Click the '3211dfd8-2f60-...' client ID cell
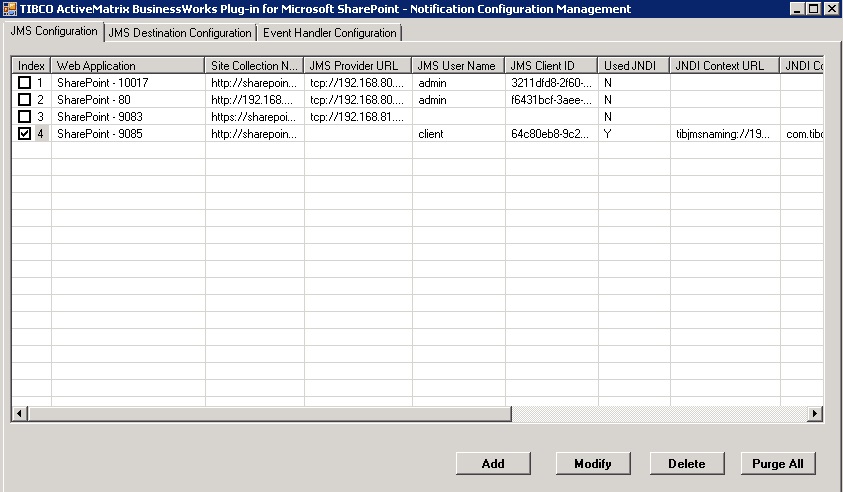 pyautogui.click(x=552, y=83)
